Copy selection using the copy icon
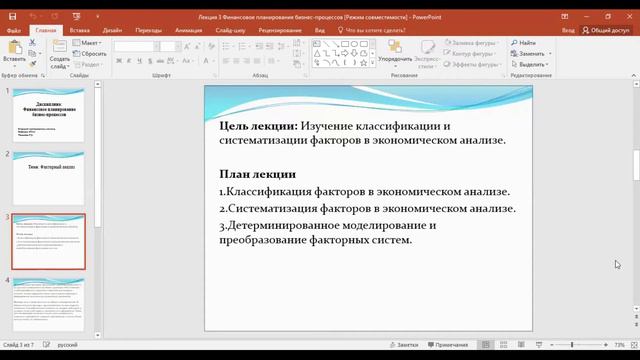The width and height of the screenshot is (640, 360). 32,53
